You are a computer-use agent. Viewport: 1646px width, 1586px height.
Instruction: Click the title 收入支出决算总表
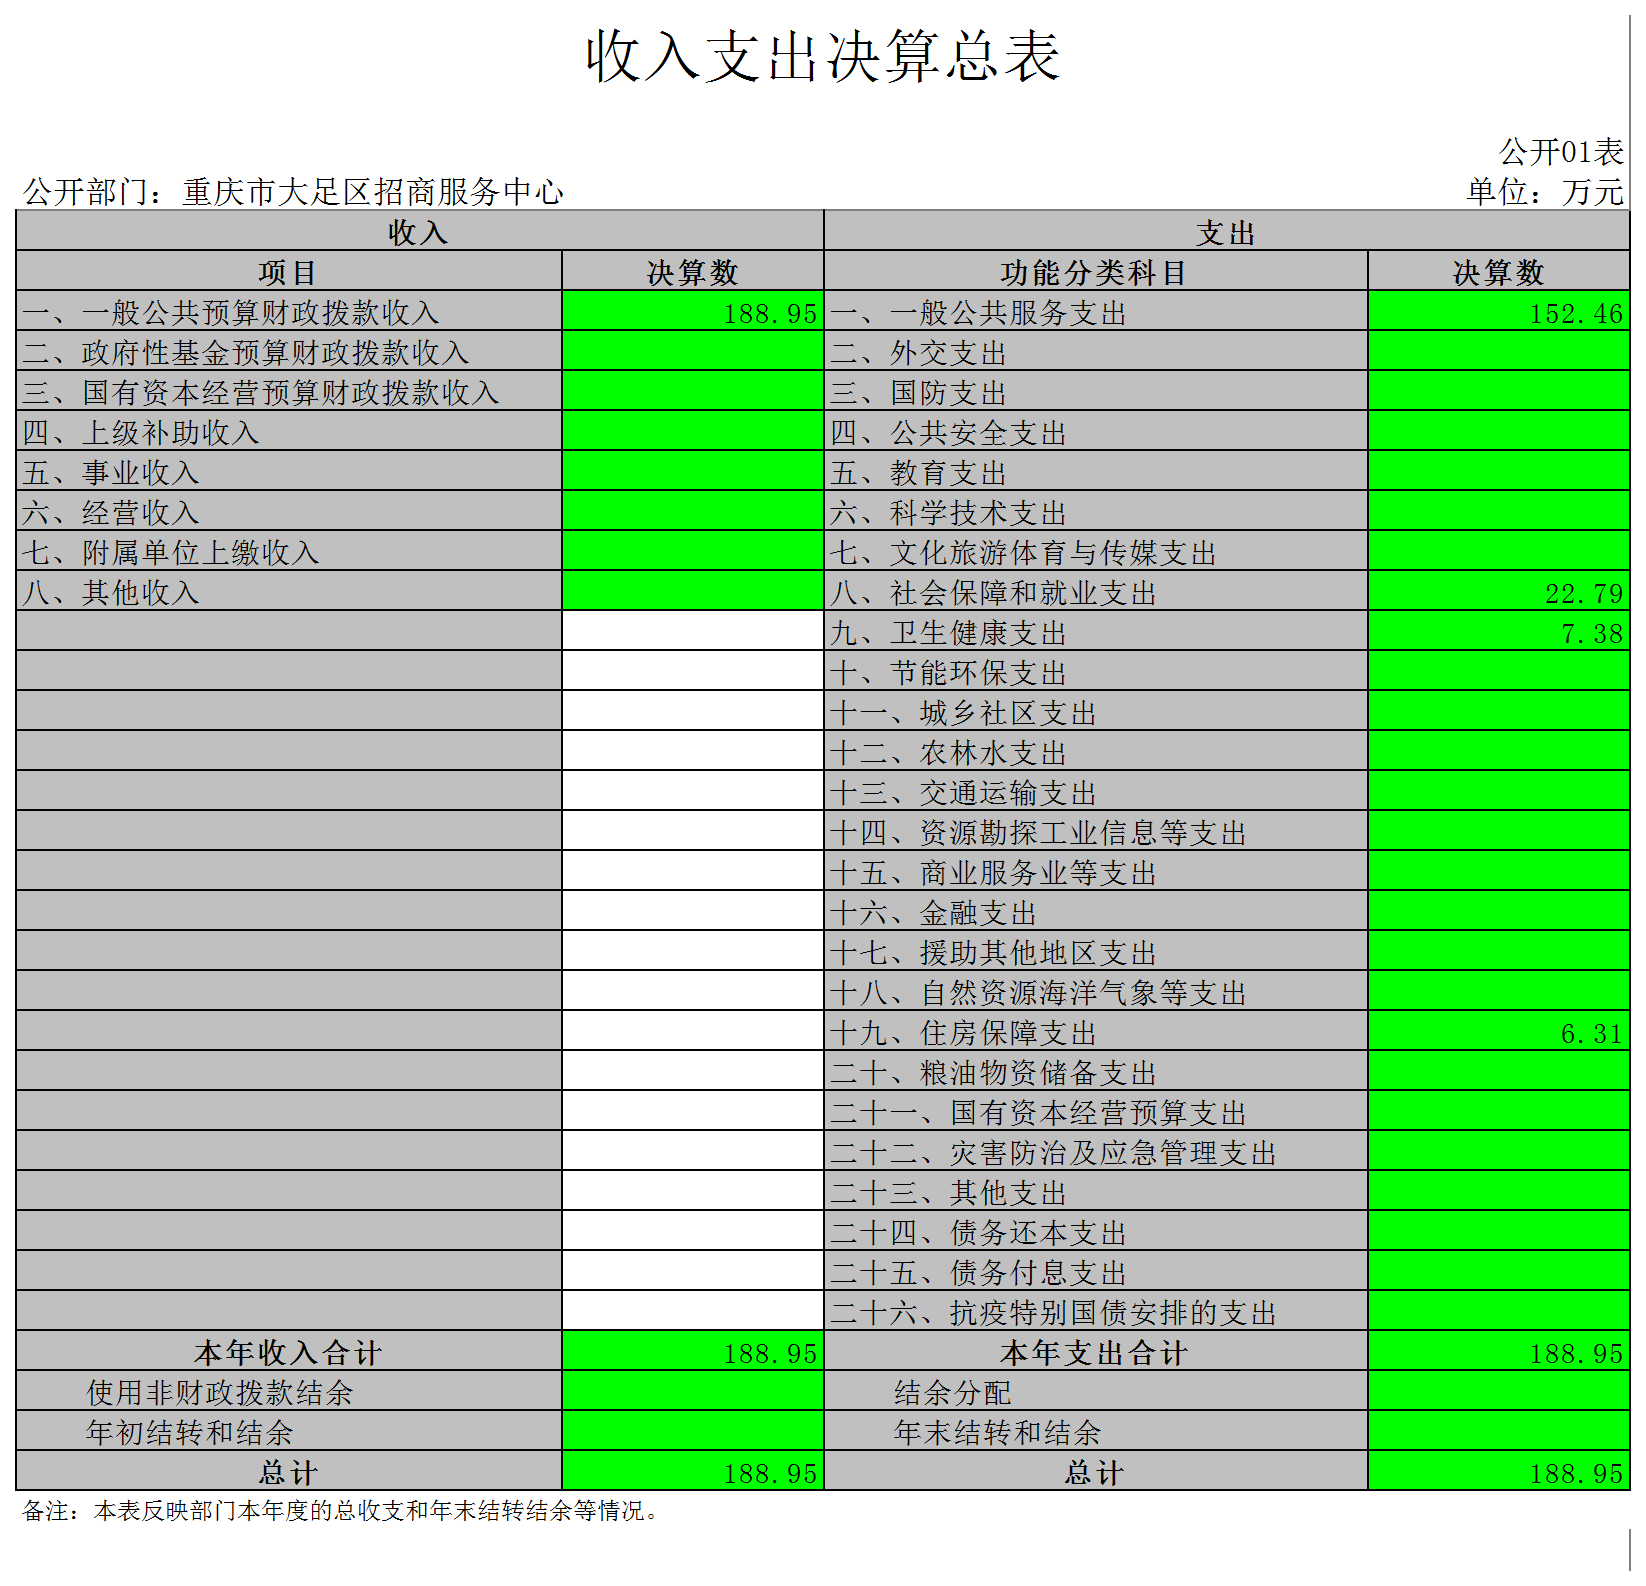[x=822, y=55]
